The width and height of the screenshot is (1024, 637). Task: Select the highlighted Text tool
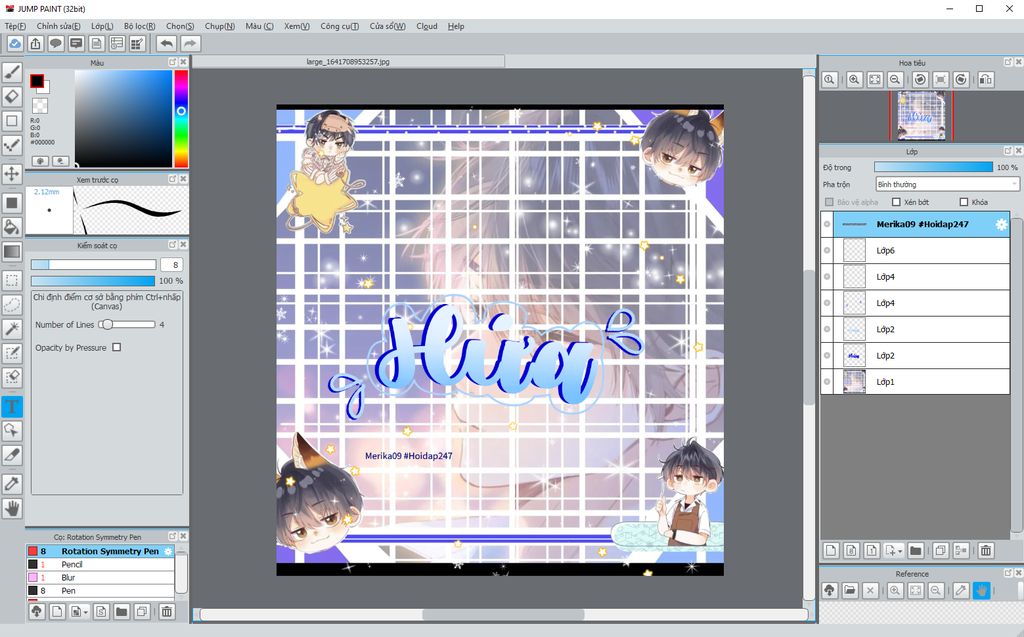click(x=12, y=406)
